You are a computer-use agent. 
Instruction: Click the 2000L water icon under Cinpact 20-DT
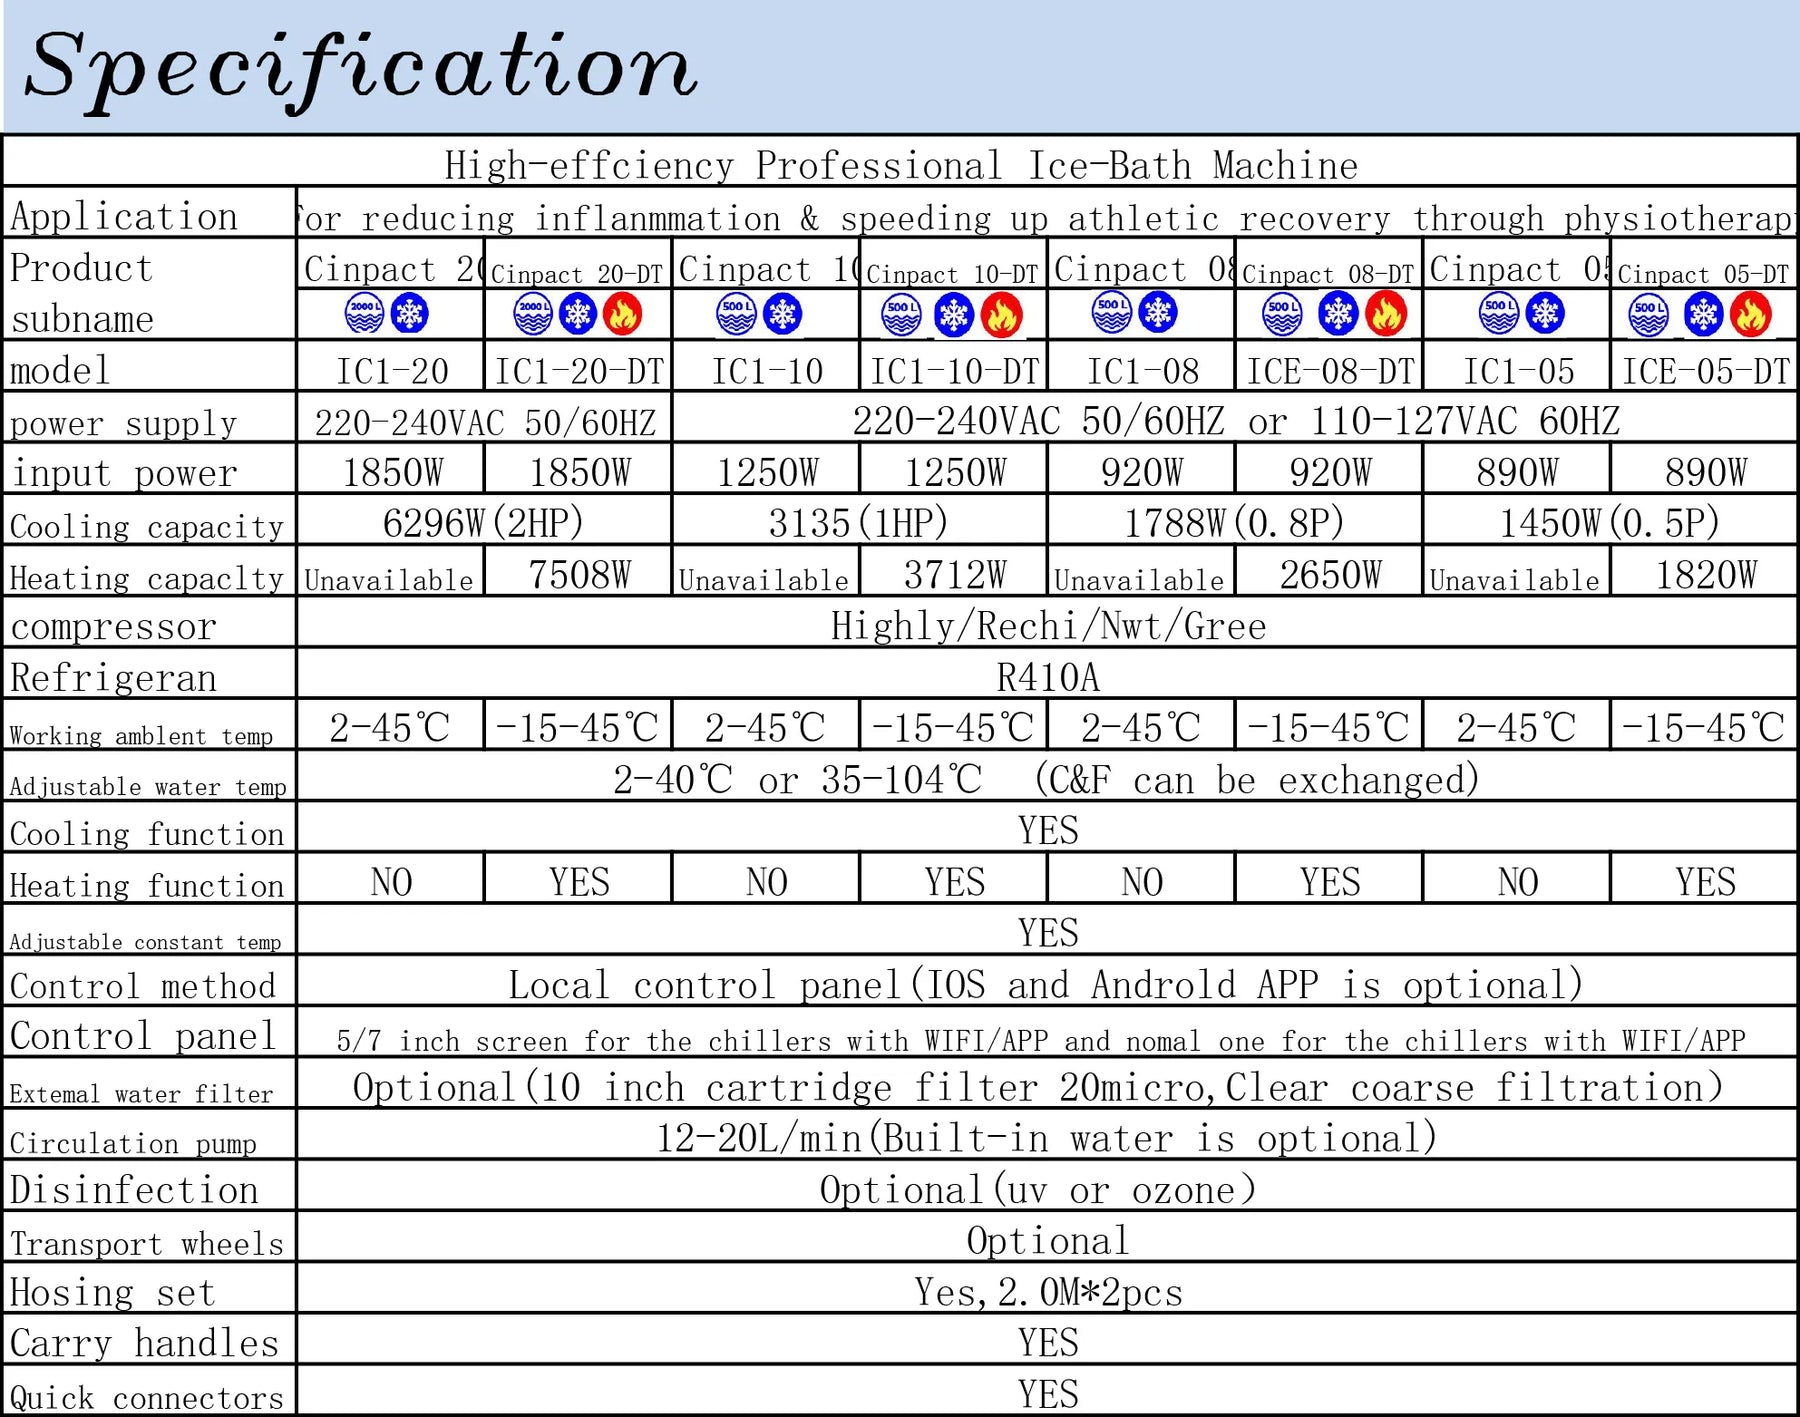(x=533, y=314)
